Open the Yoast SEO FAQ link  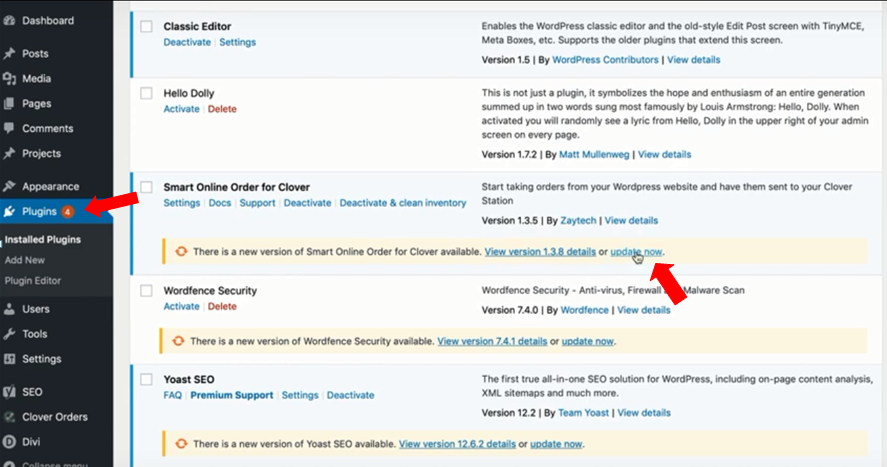coord(173,395)
